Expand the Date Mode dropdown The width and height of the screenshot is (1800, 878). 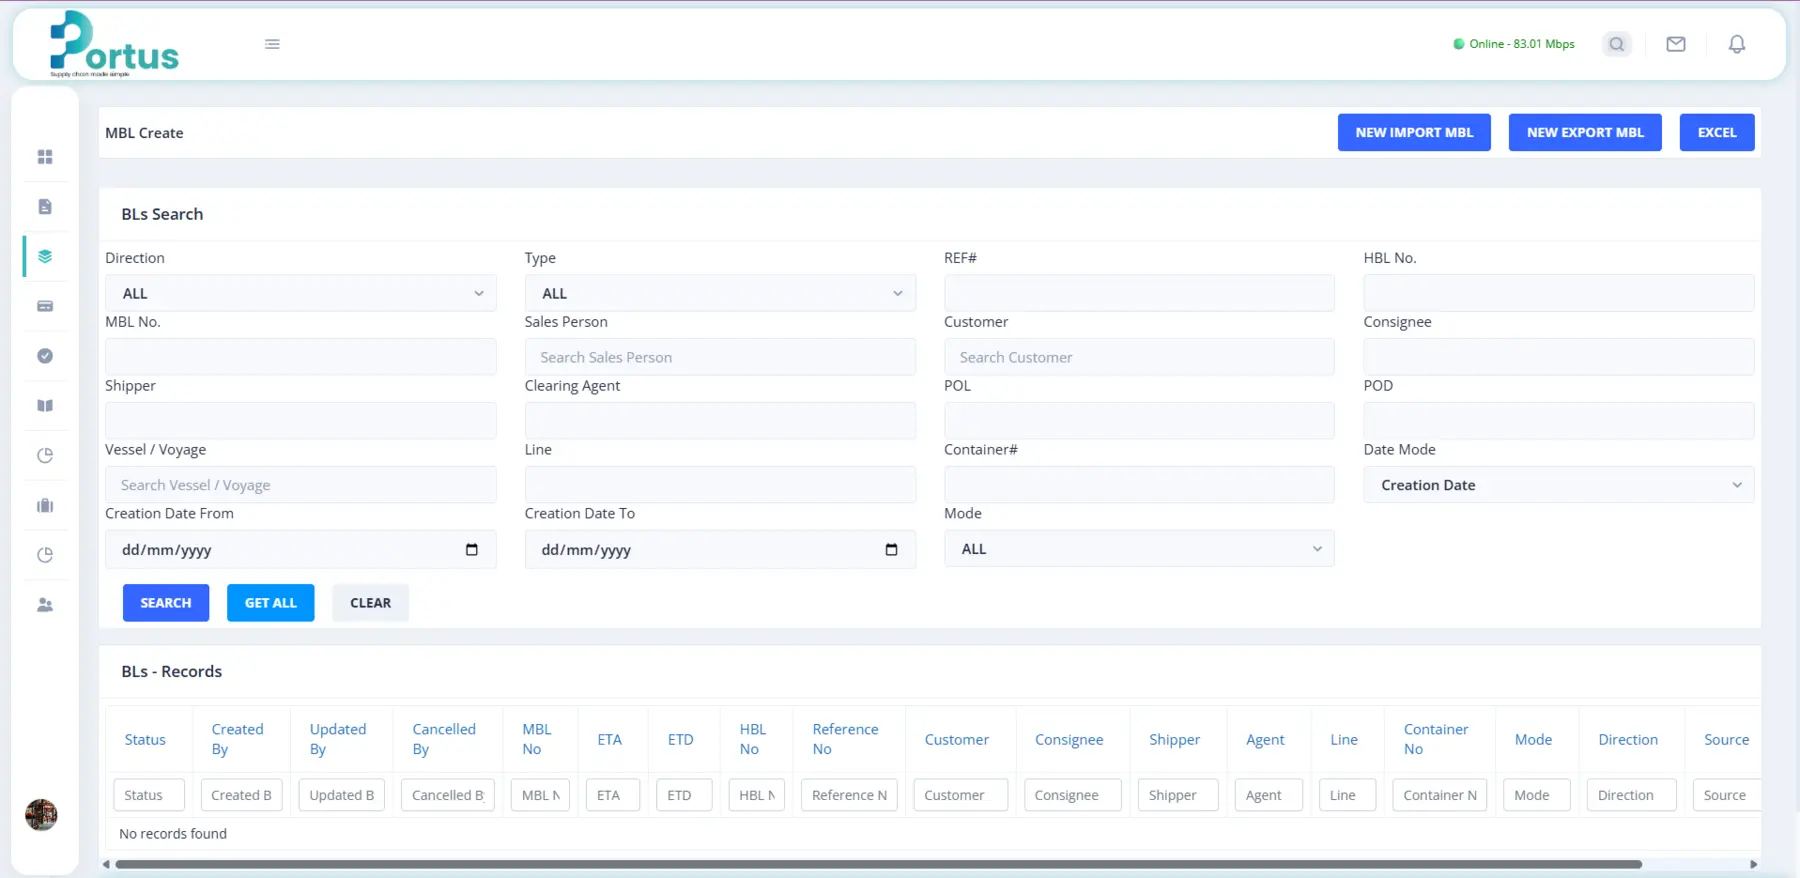(1559, 485)
